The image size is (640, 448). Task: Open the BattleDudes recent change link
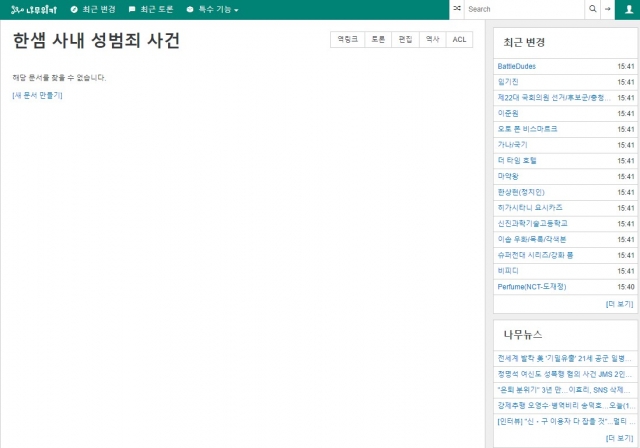(516, 67)
